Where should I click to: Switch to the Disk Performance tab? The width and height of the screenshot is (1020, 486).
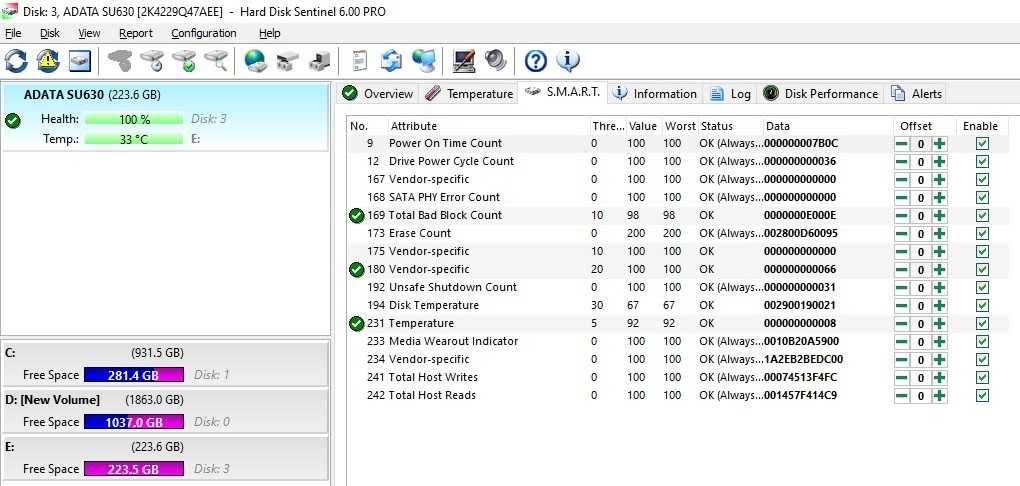coord(821,94)
